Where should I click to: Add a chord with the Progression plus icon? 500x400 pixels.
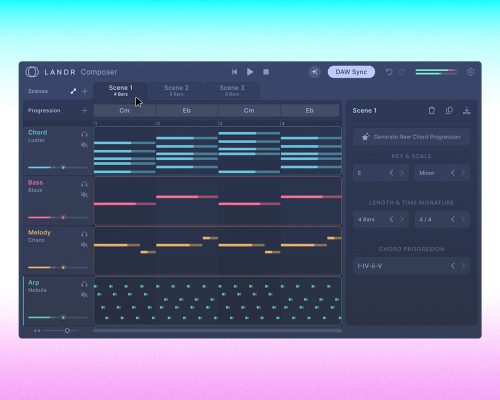[x=85, y=110]
